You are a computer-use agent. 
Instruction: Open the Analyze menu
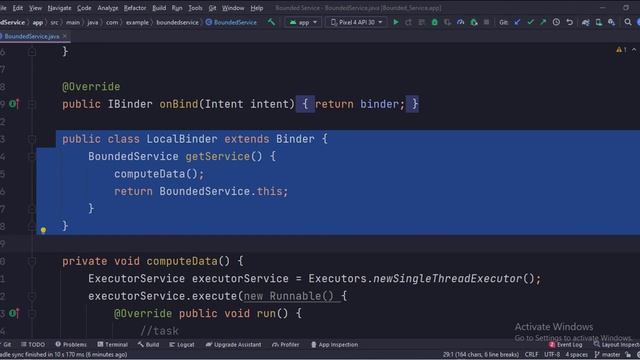(108, 8)
